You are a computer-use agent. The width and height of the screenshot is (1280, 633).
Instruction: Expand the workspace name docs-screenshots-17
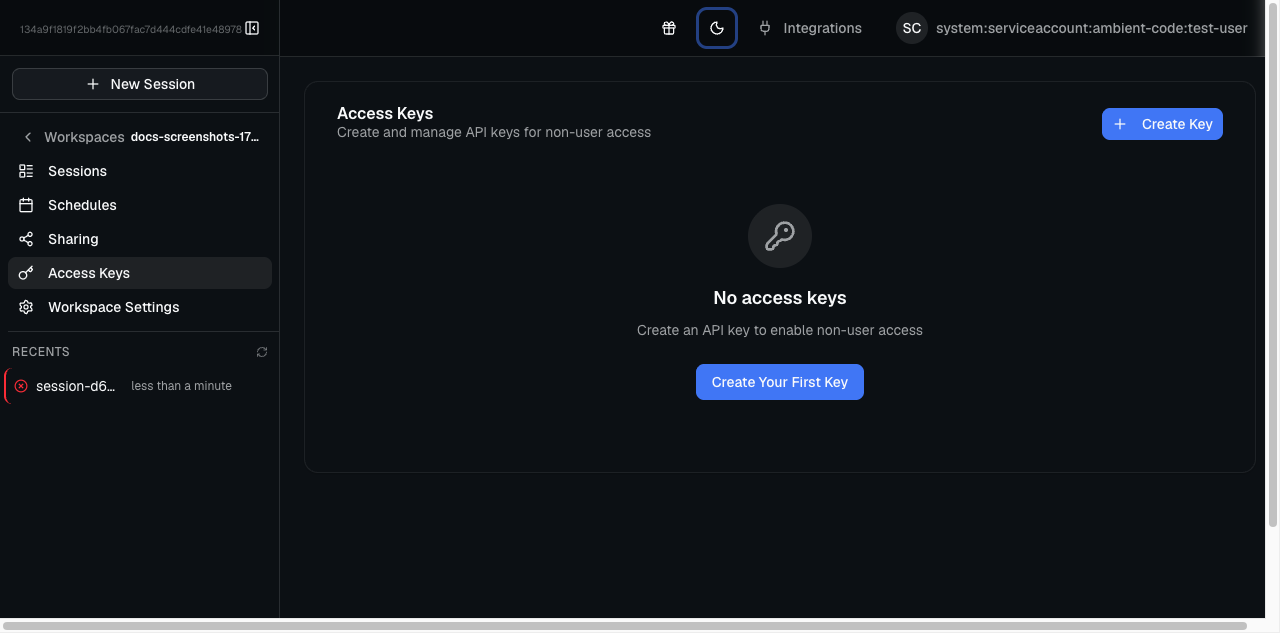[195, 136]
